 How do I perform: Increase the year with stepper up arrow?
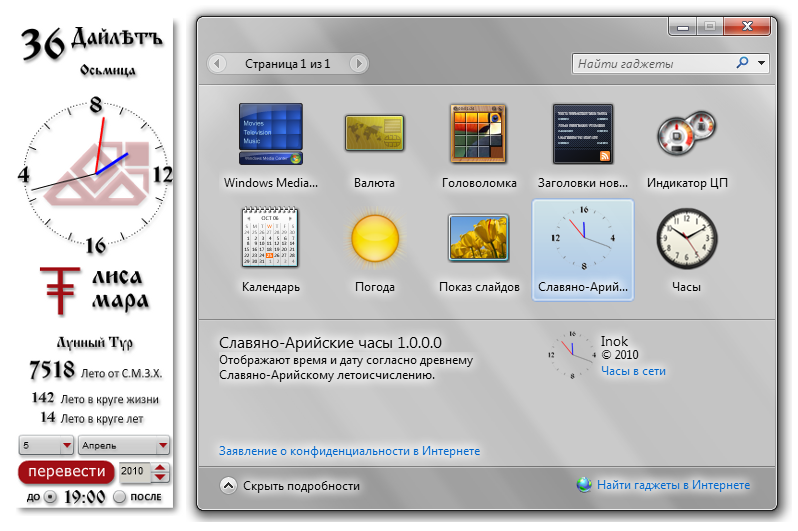(x=160, y=467)
